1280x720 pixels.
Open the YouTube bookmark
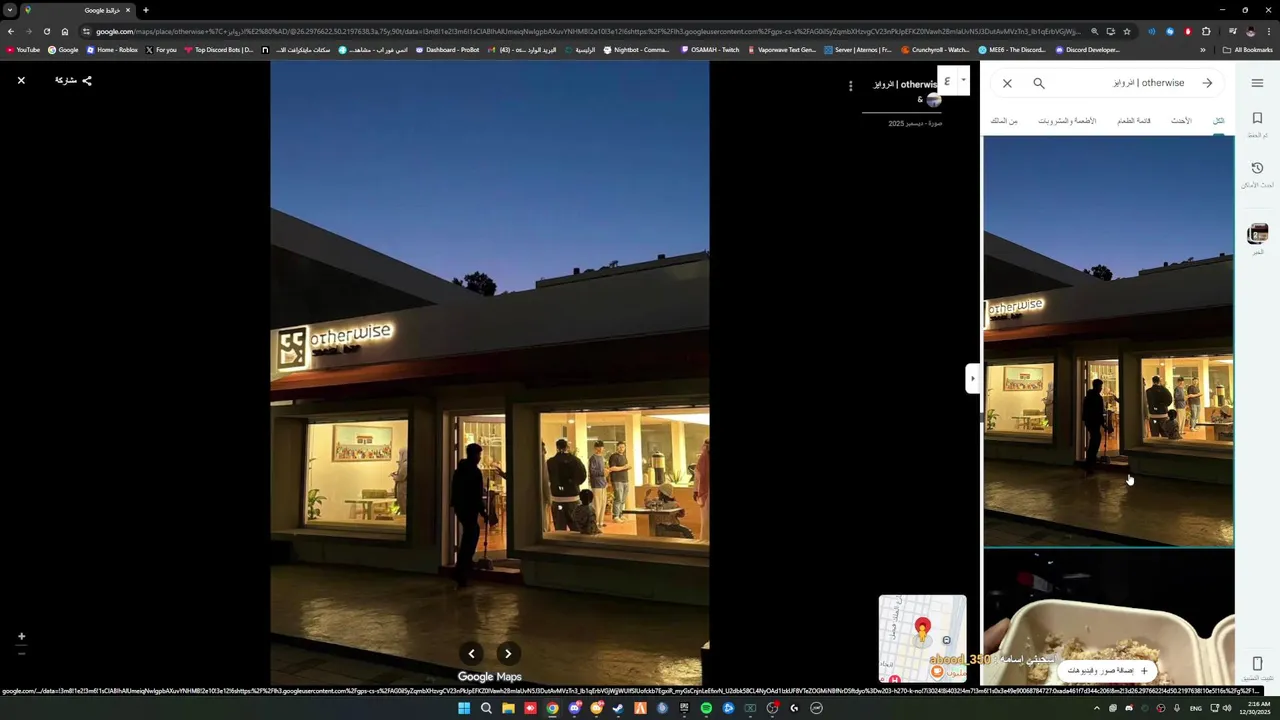click(x=23, y=50)
